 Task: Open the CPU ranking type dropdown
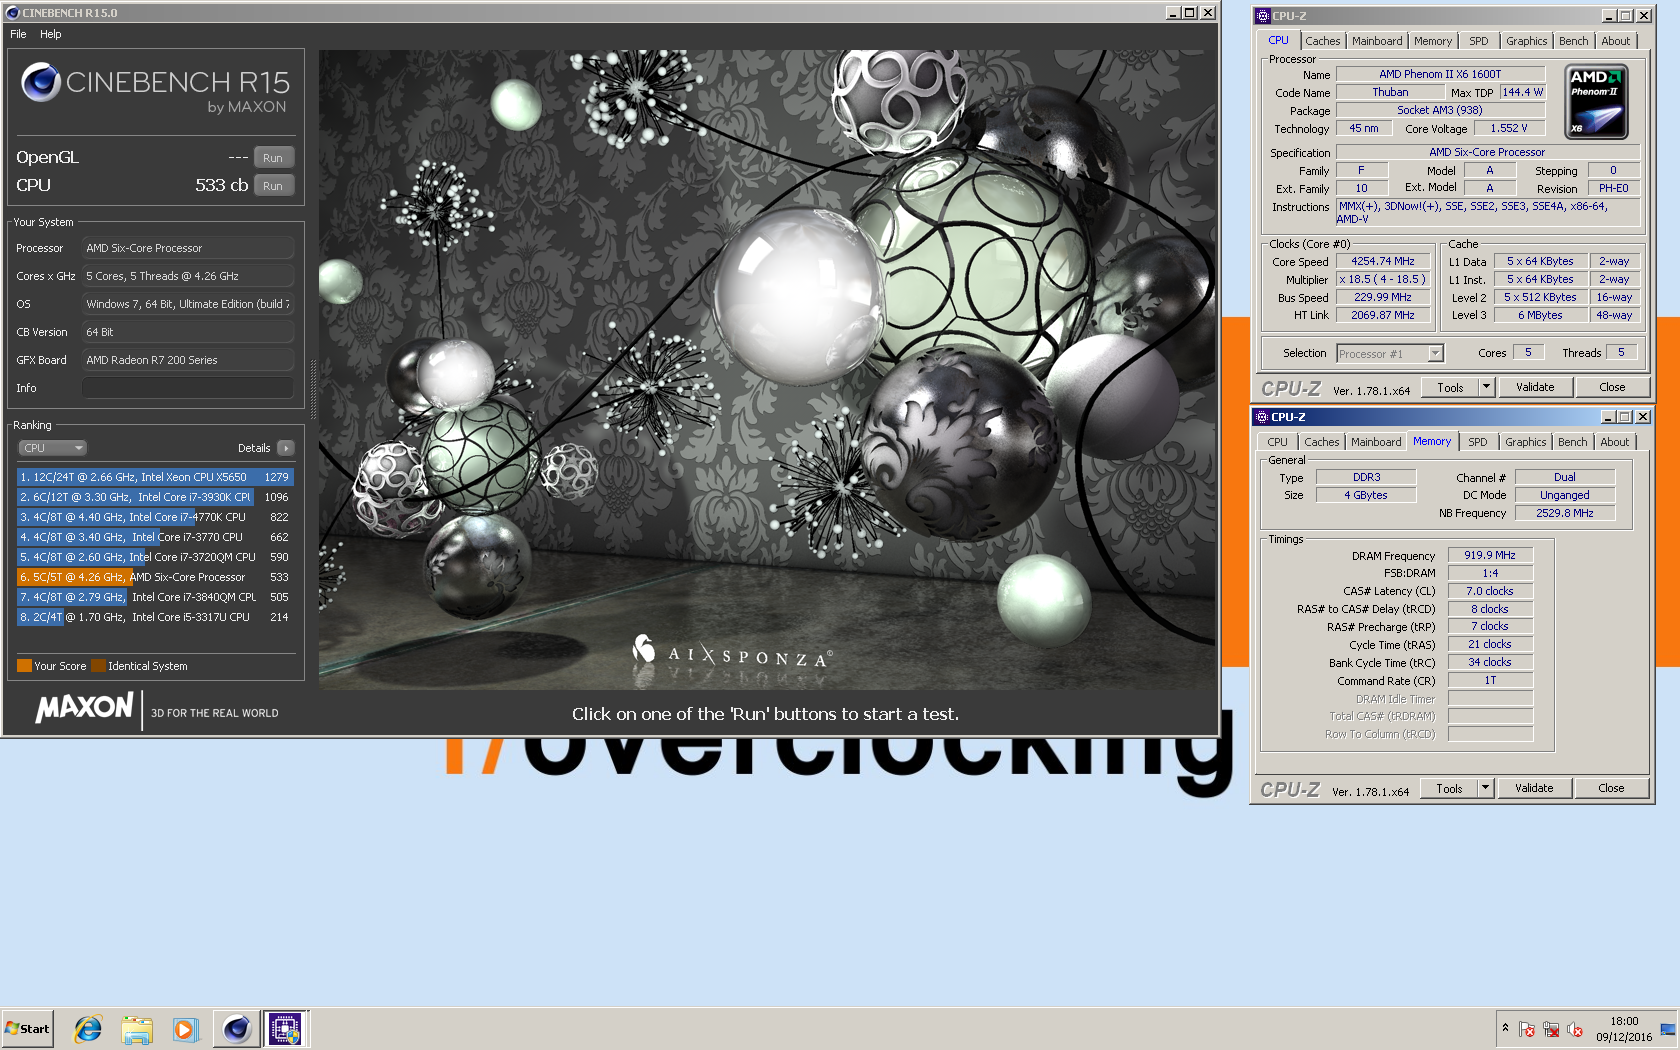53,448
